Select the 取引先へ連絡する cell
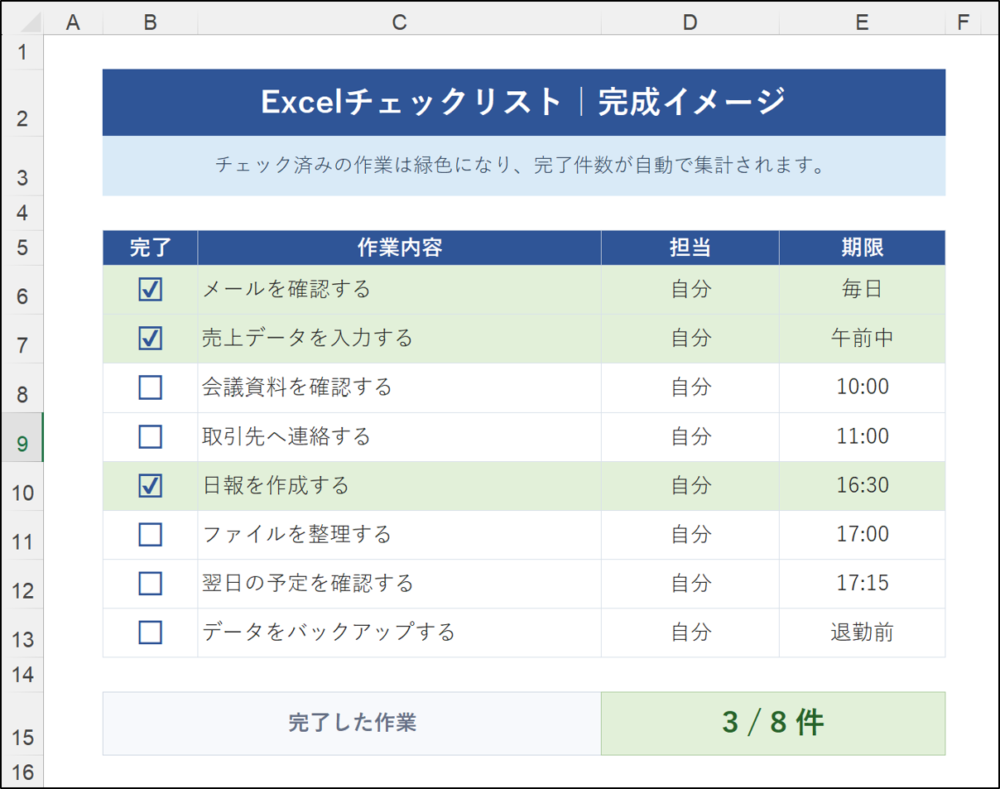Viewport: 1000px width, 789px height. click(x=399, y=437)
